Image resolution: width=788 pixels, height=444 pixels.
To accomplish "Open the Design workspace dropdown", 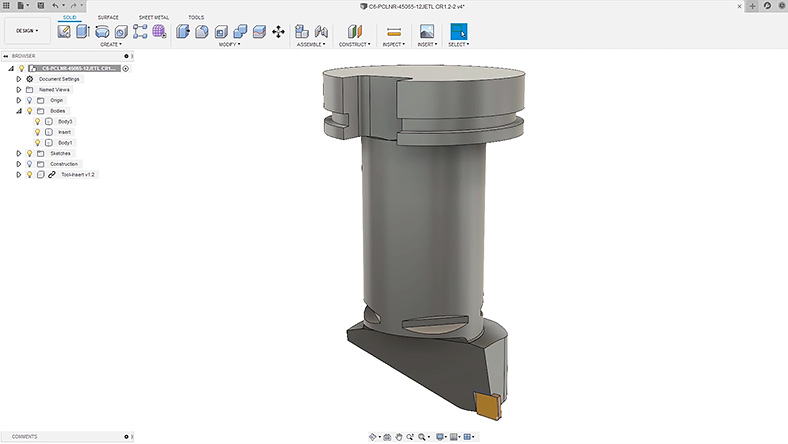I will click(x=27, y=31).
